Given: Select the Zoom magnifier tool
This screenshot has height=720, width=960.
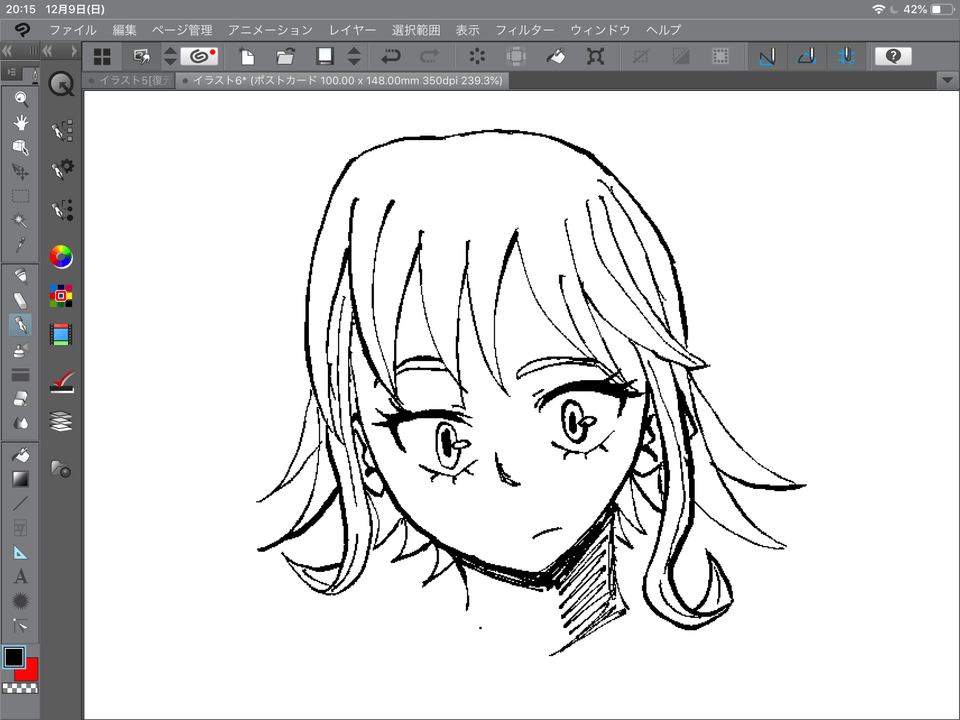Looking at the screenshot, I should pyautogui.click(x=20, y=97).
